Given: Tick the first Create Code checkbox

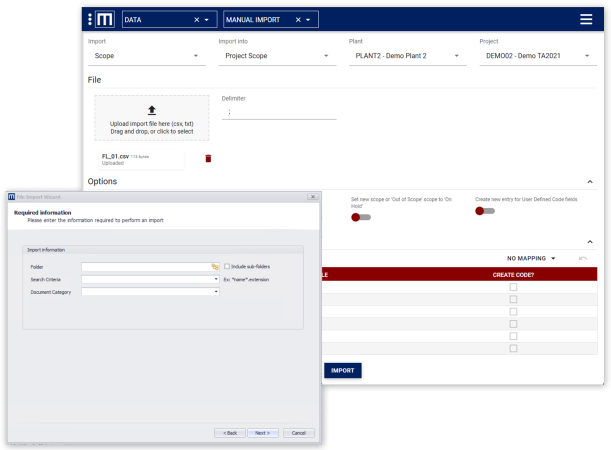Looking at the screenshot, I should click(513, 287).
